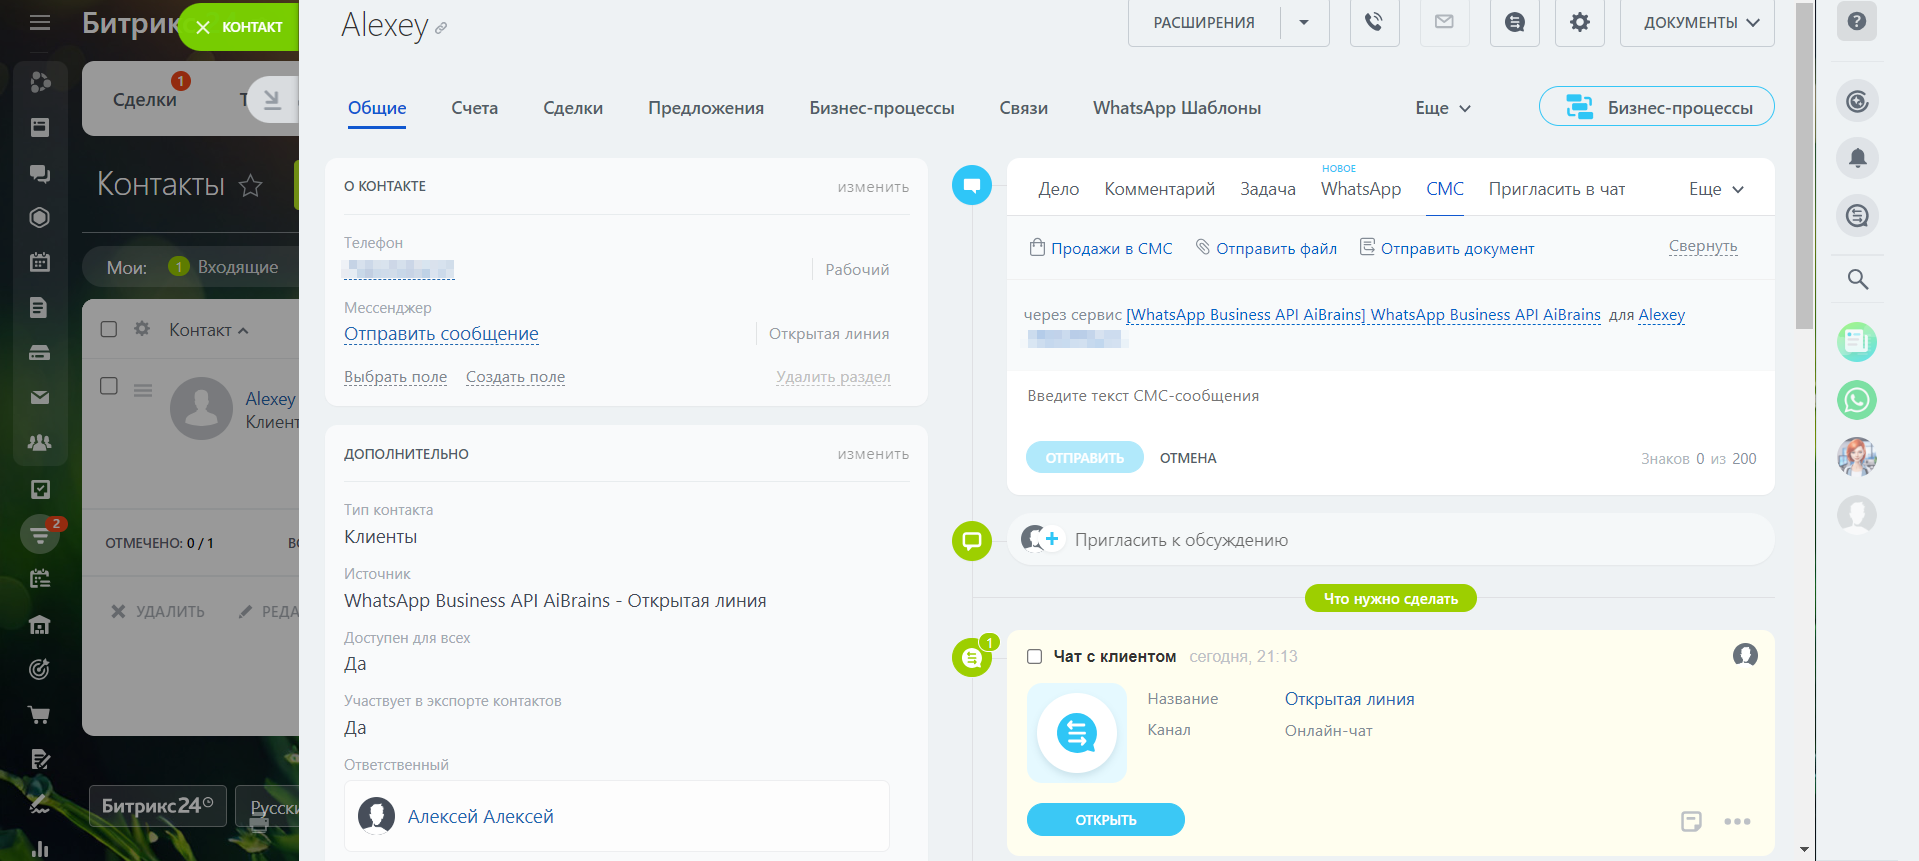Expand 'Еще' in the contact tabs row
Viewport: 1919px width, 861px height.
[1442, 108]
